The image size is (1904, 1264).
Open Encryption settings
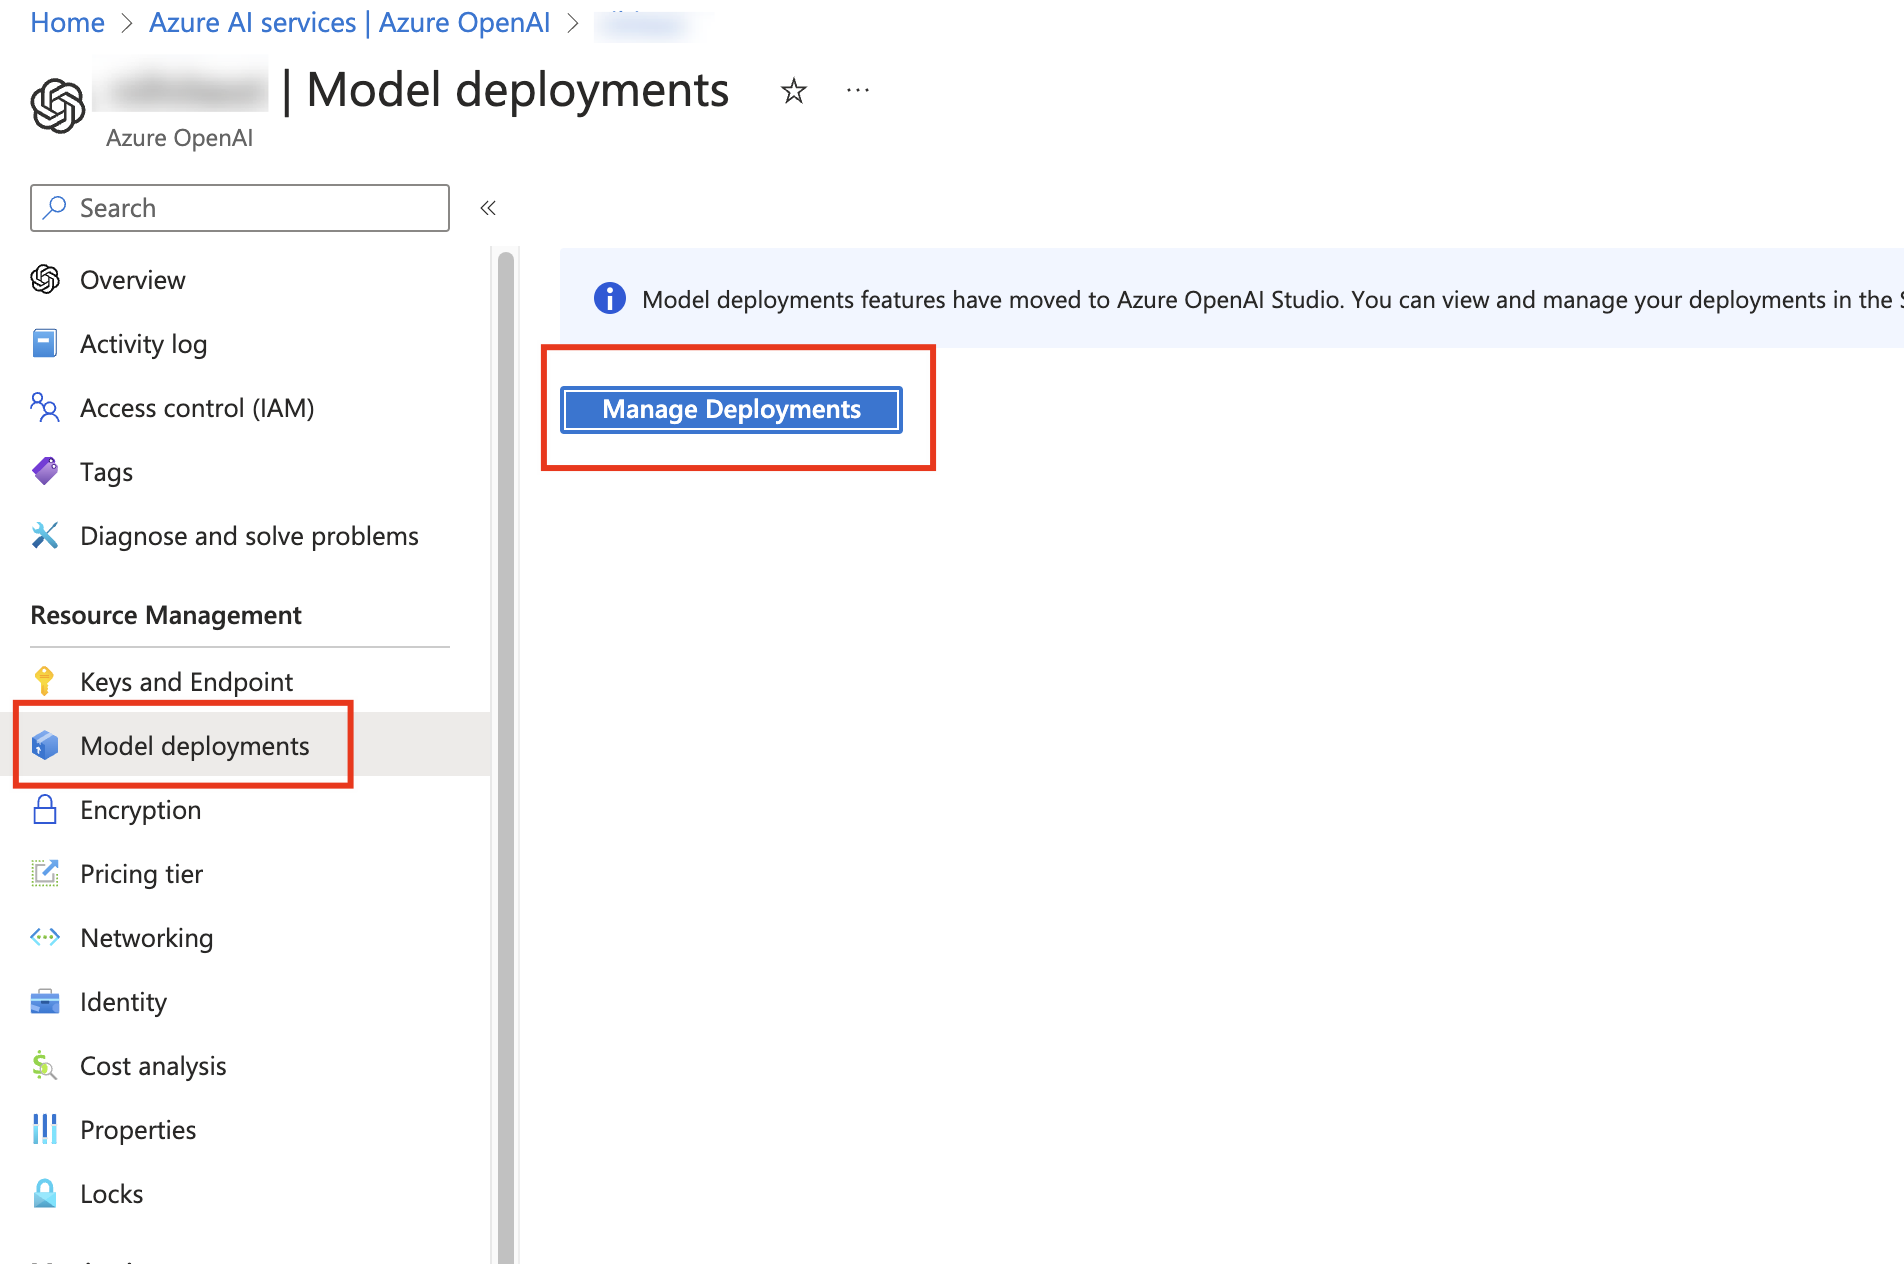pyautogui.click(x=141, y=810)
